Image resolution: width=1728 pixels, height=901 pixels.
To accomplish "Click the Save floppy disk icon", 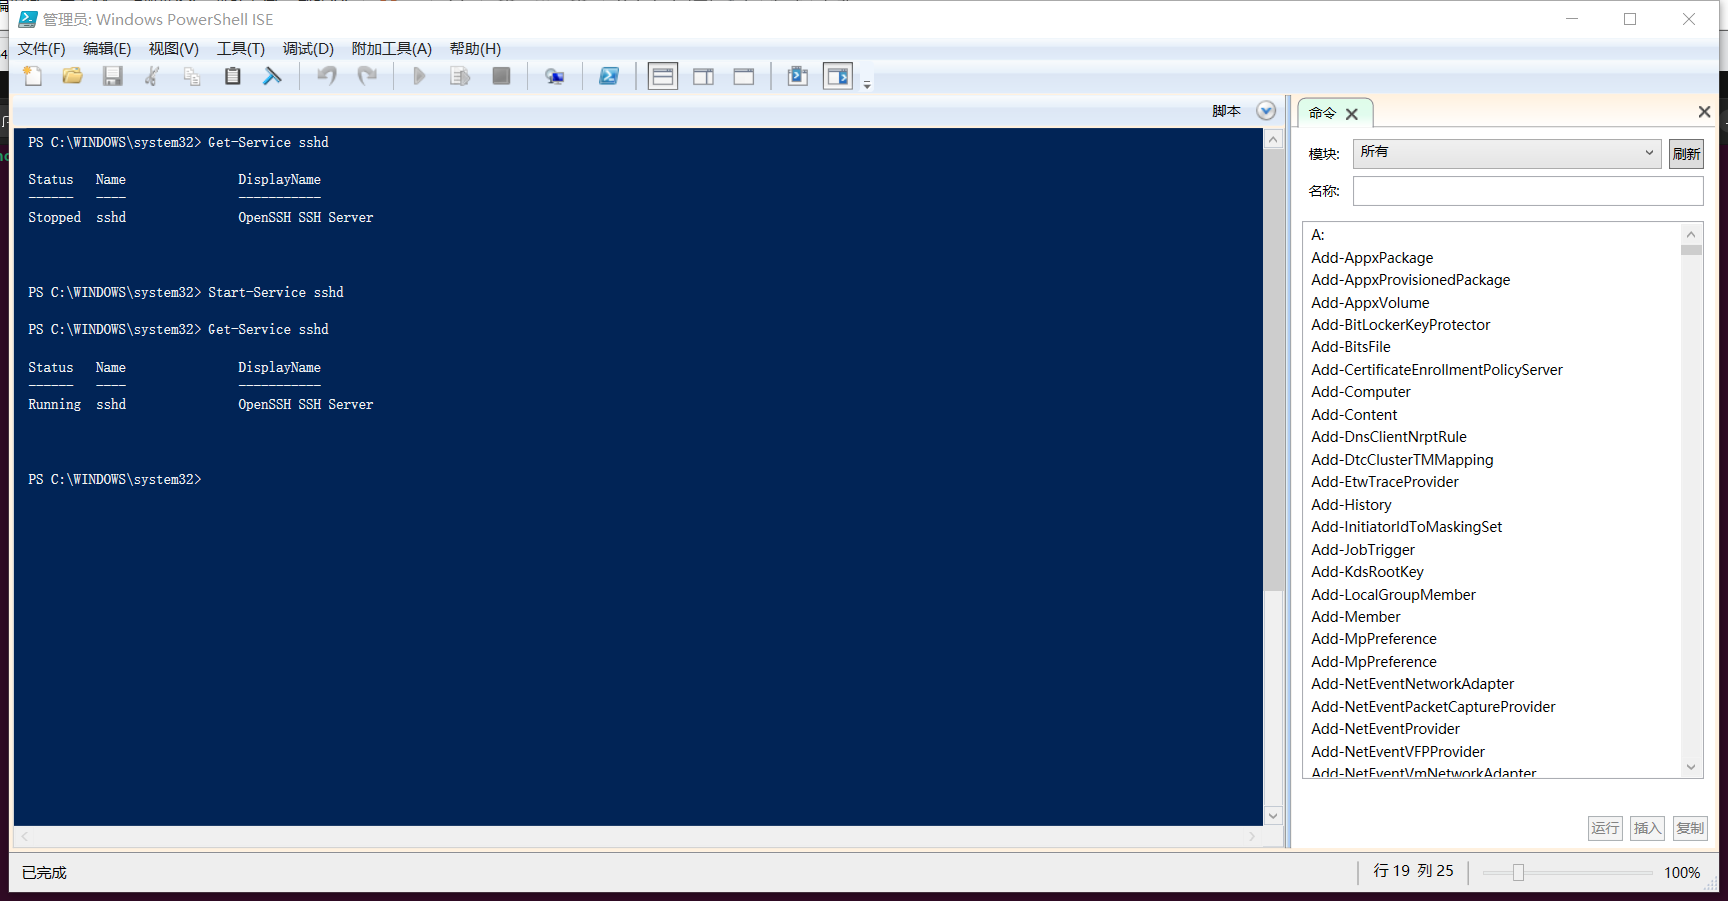I will tap(112, 76).
